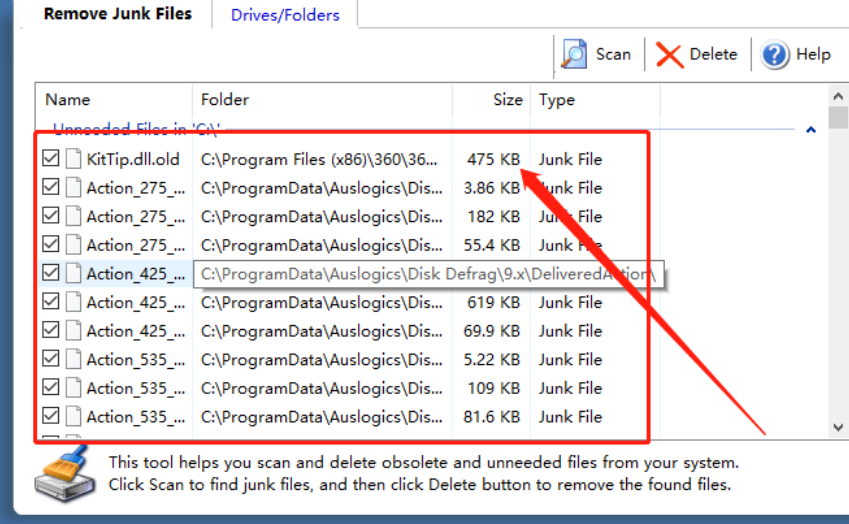Click Junk File type in the 81.6 KB row
Screen dimensions: 849x524
(x=570, y=417)
